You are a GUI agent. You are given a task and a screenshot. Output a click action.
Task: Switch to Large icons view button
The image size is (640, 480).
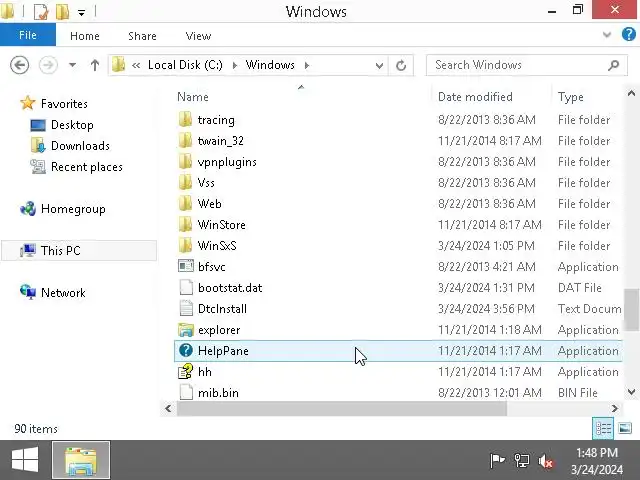click(625, 429)
